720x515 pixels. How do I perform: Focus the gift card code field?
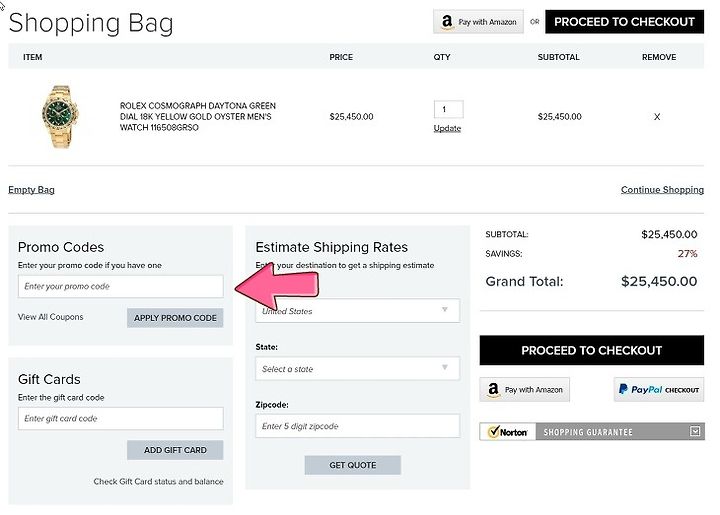(121, 419)
